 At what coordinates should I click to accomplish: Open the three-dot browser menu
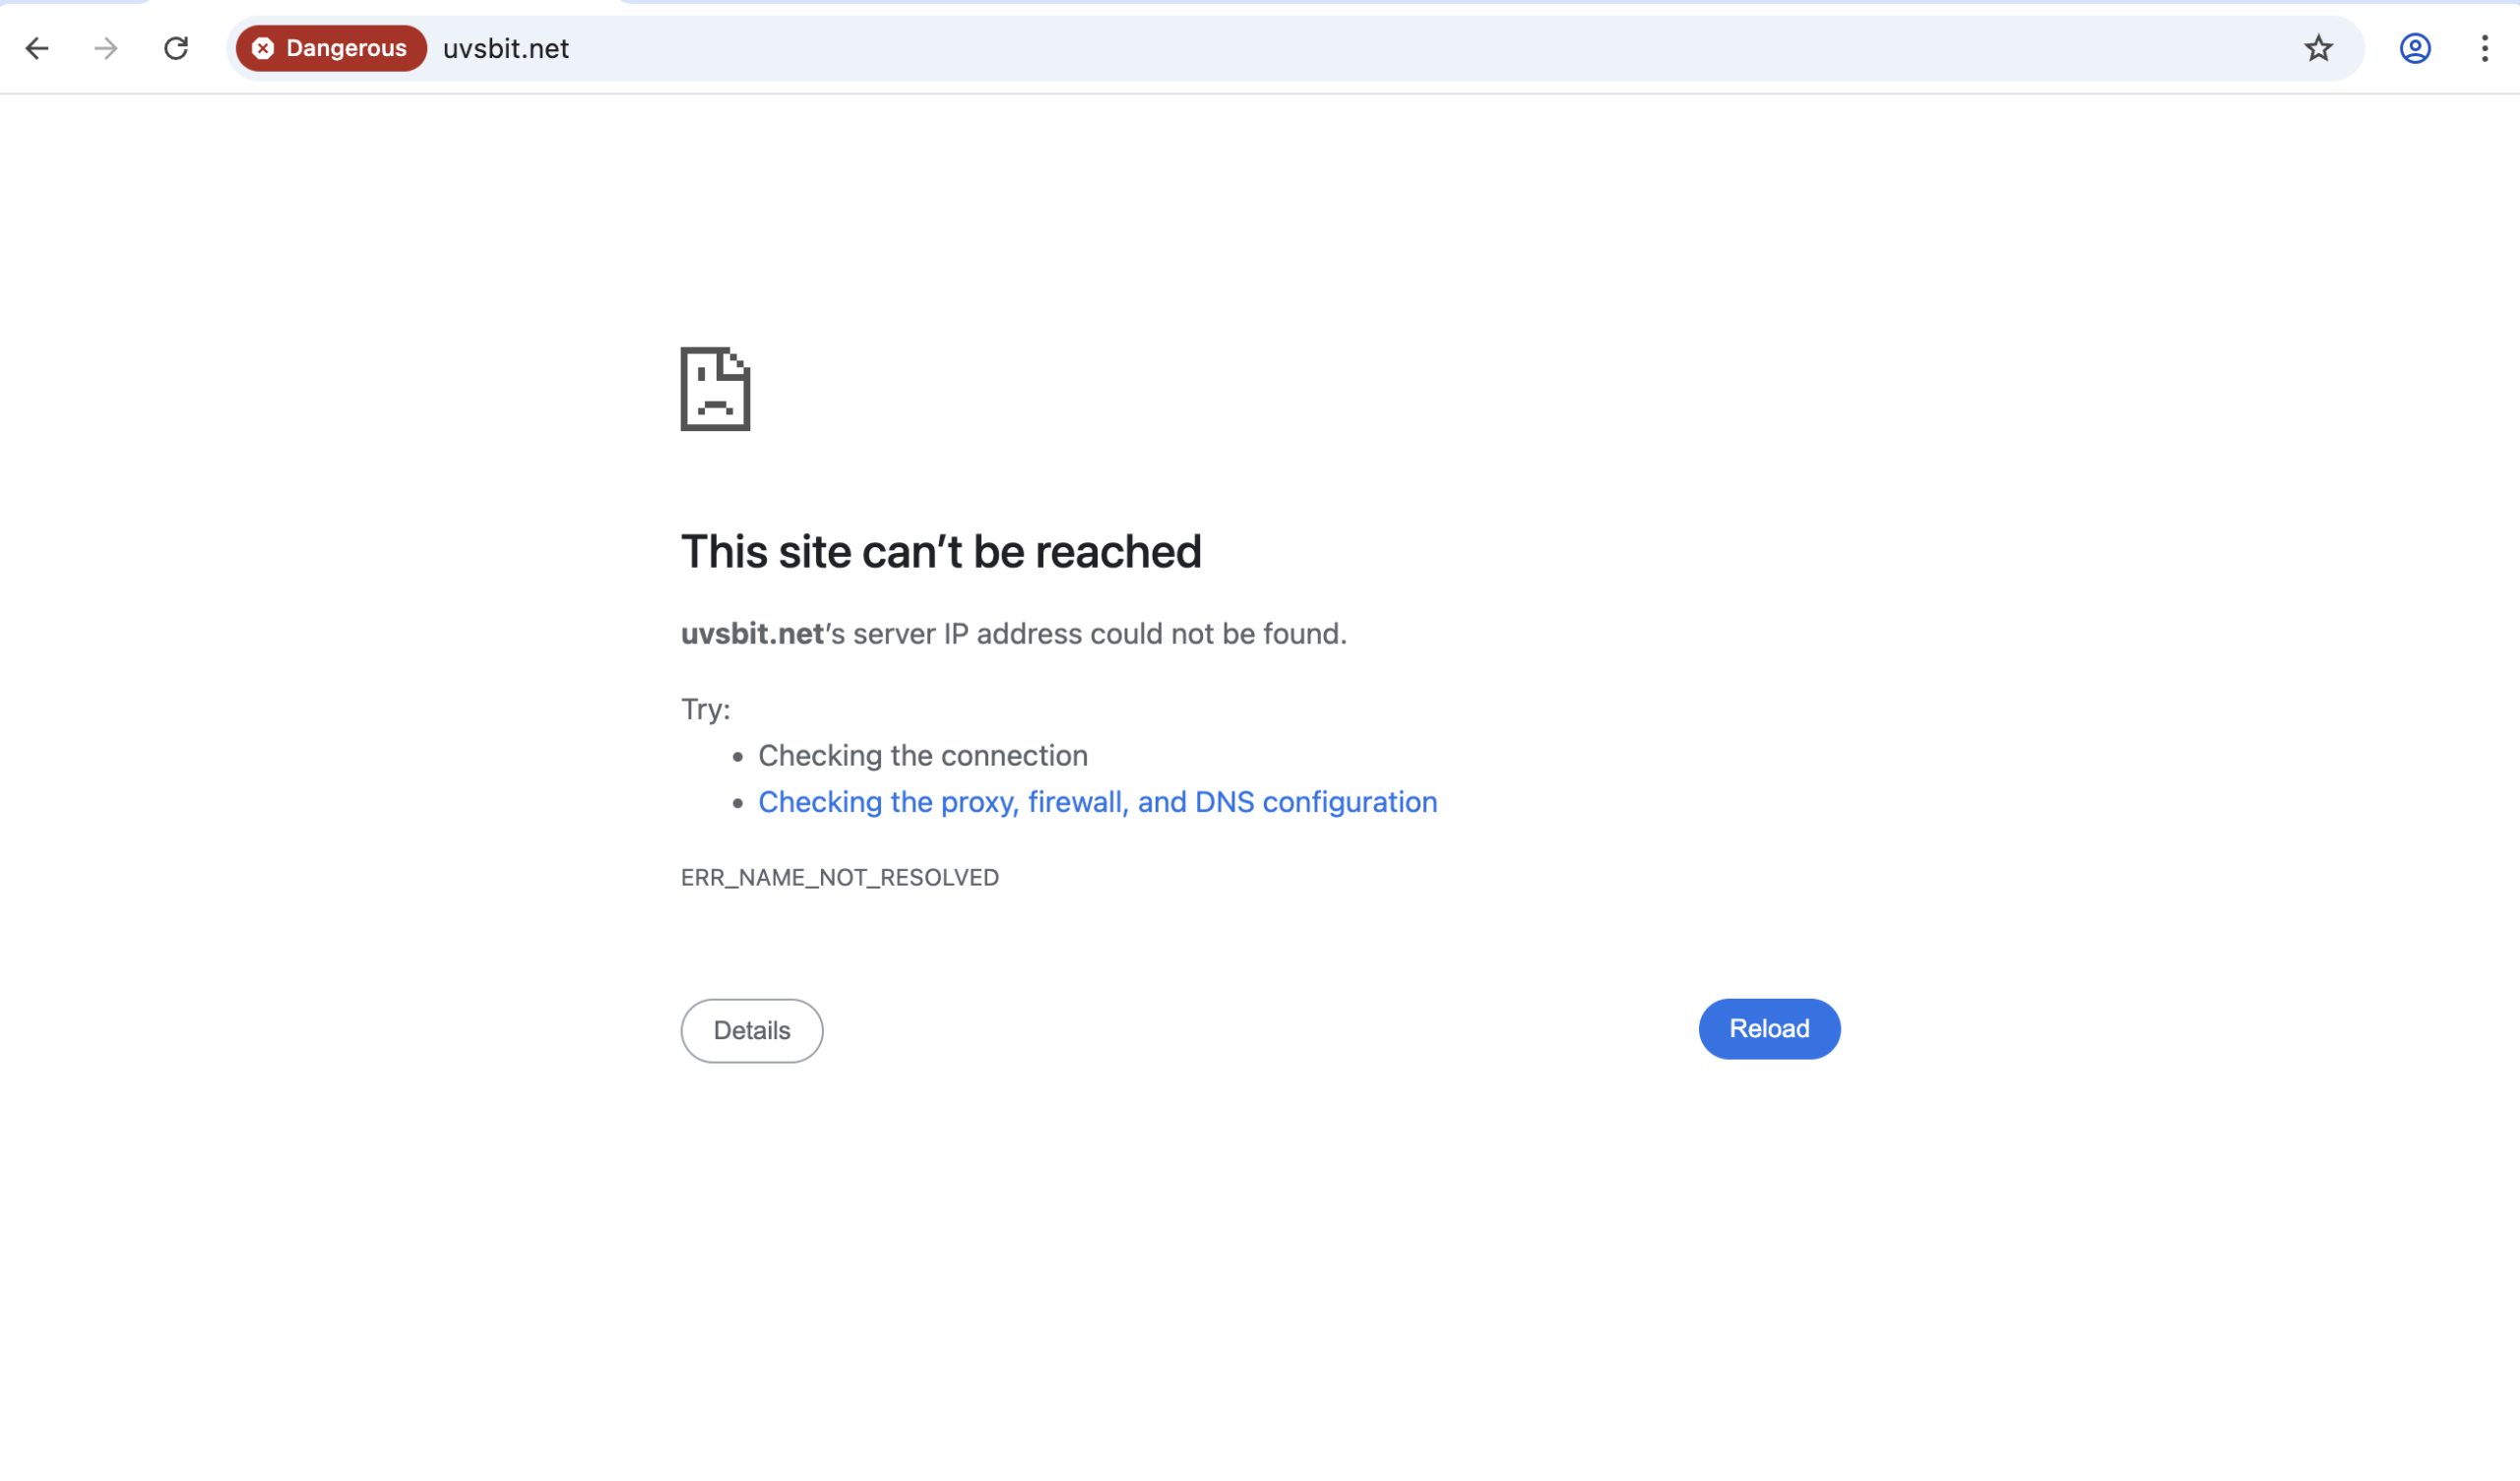pyautogui.click(x=2484, y=49)
